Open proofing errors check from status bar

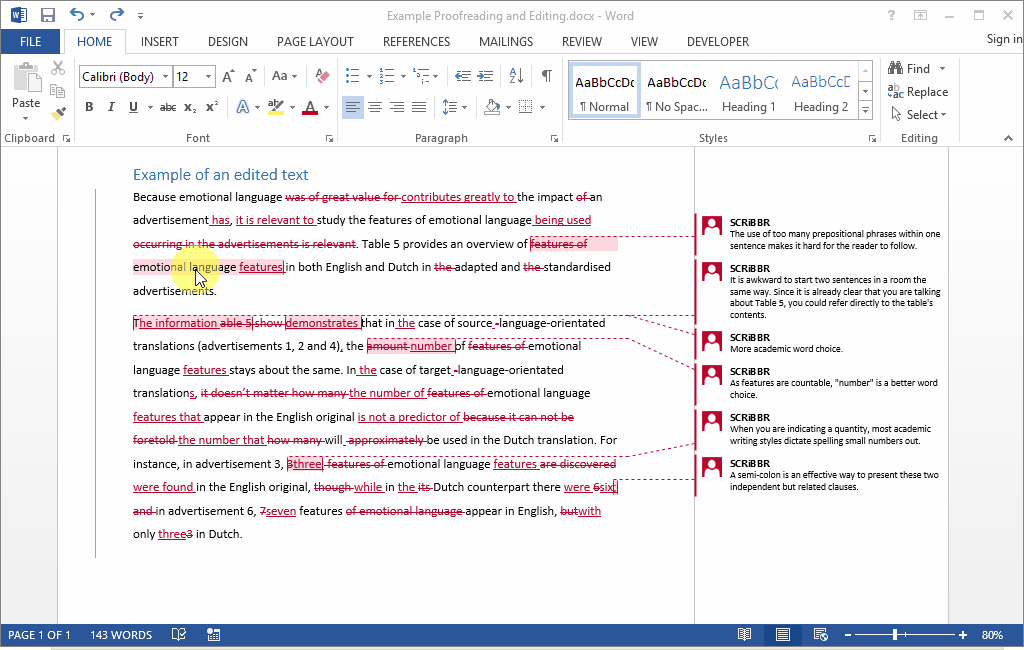(x=179, y=634)
